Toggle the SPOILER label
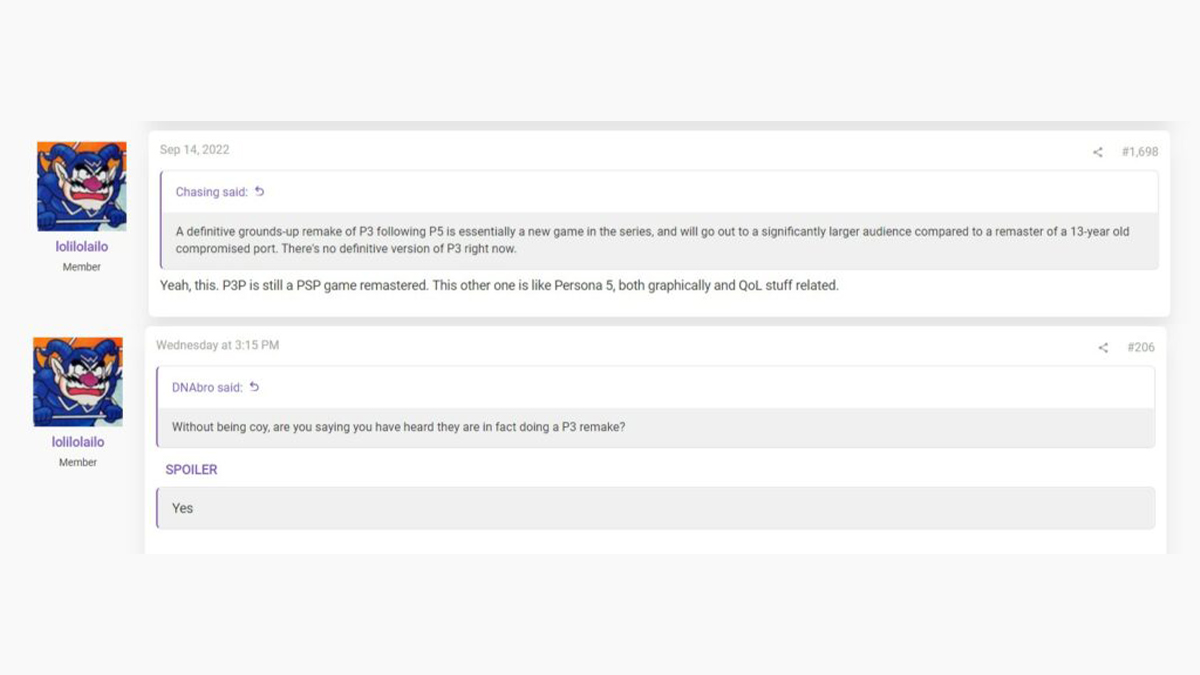The height and width of the screenshot is (675, 1200). [x=191, y=469]
